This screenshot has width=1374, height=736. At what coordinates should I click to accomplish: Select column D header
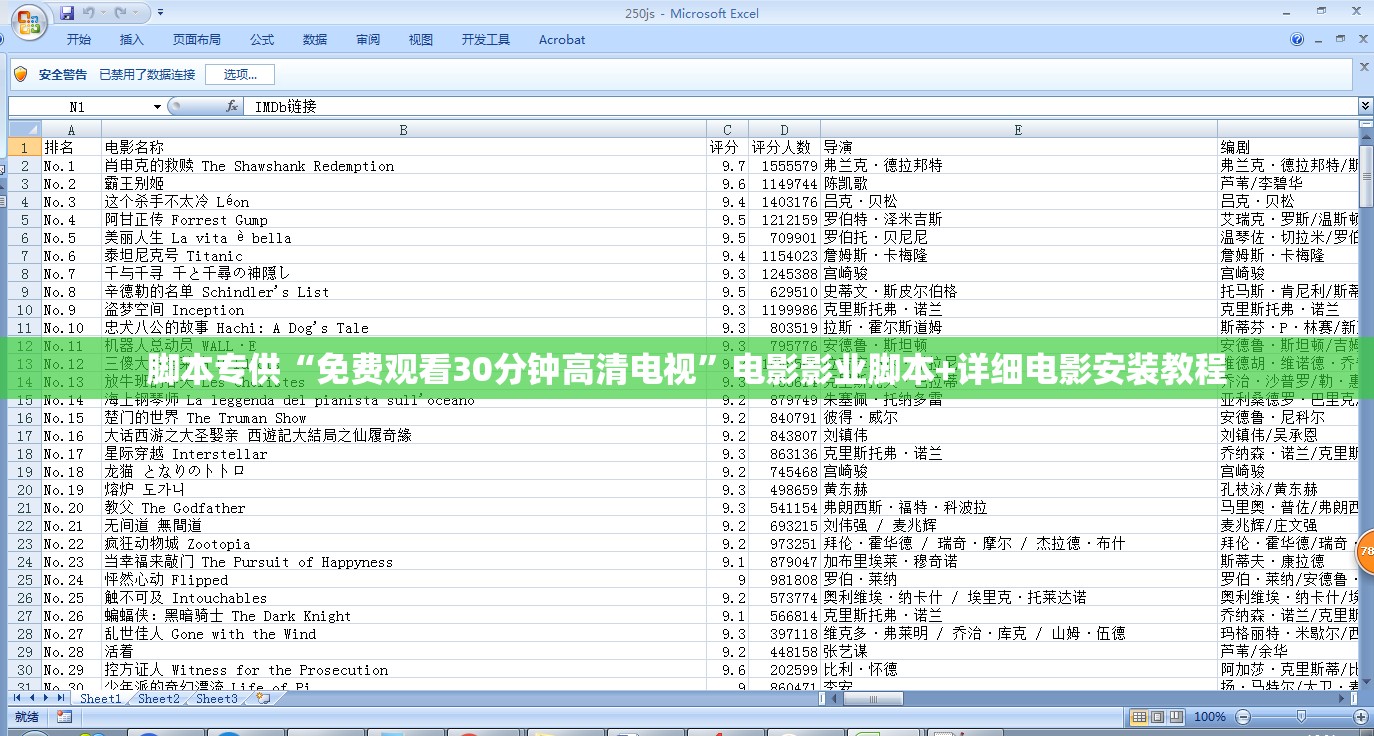click(785, 129)
